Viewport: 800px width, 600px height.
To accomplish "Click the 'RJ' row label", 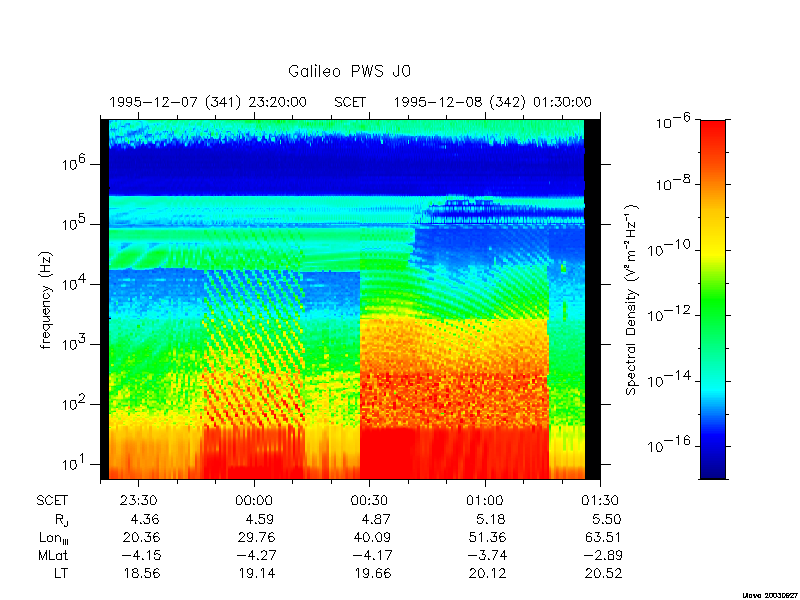I will [x=61, y=520].
